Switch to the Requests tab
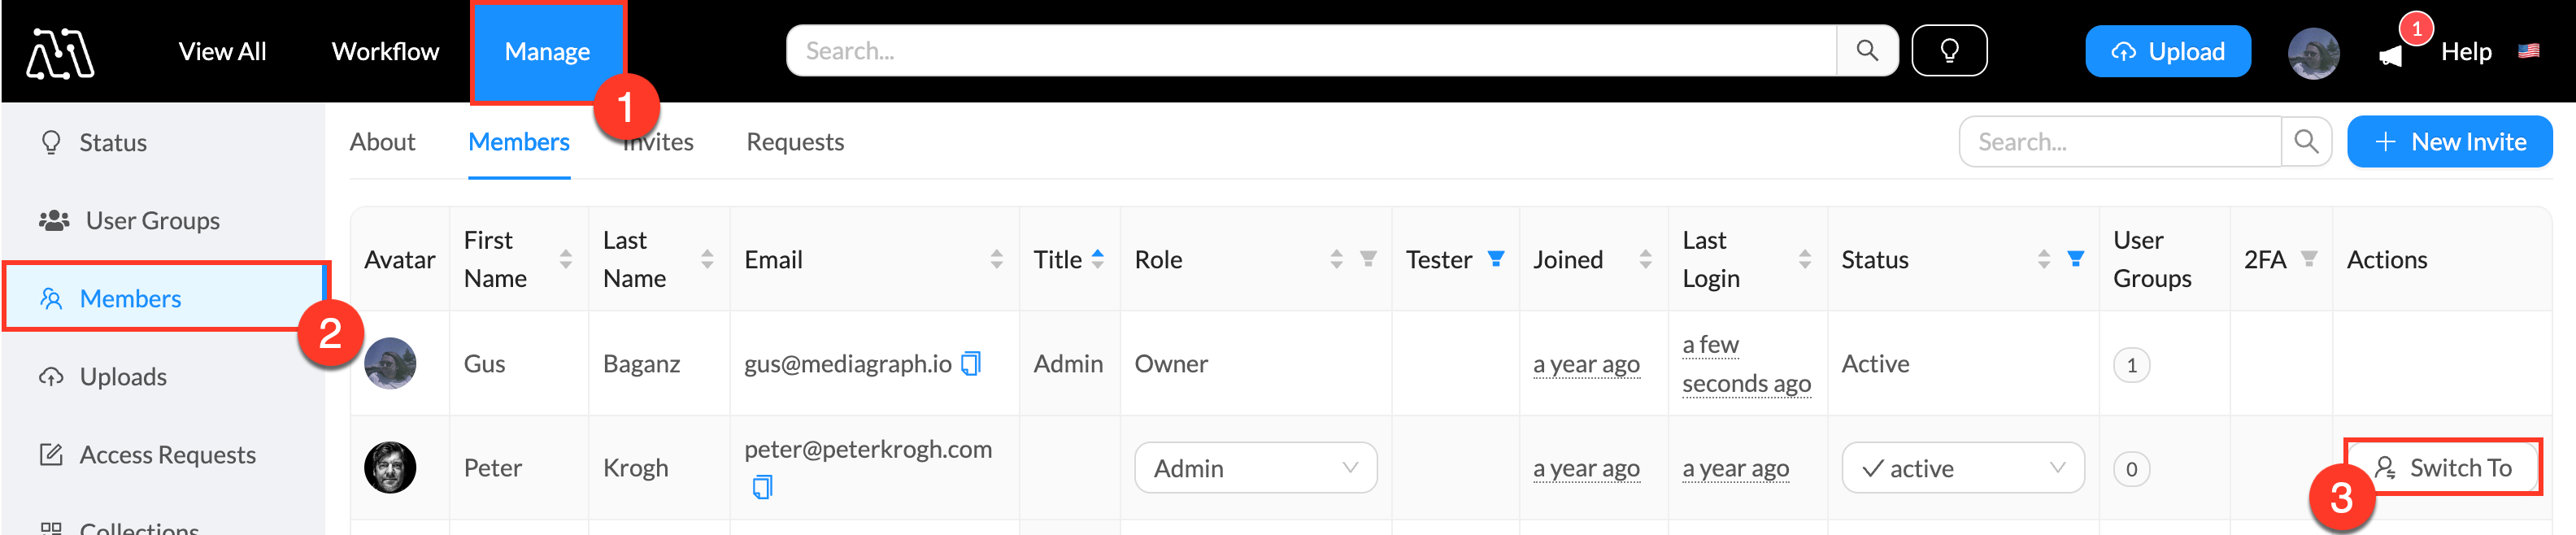2576x535 pixels. (795, 142)
